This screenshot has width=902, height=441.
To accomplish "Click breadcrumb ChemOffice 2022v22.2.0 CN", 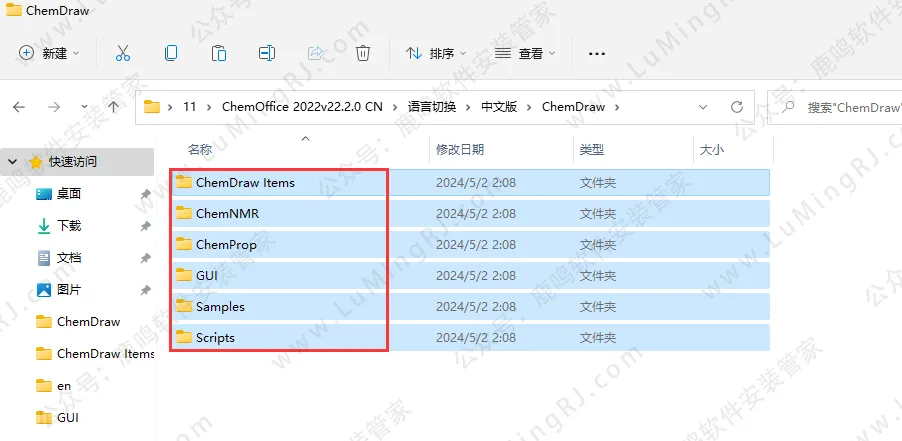I will 303,107.
